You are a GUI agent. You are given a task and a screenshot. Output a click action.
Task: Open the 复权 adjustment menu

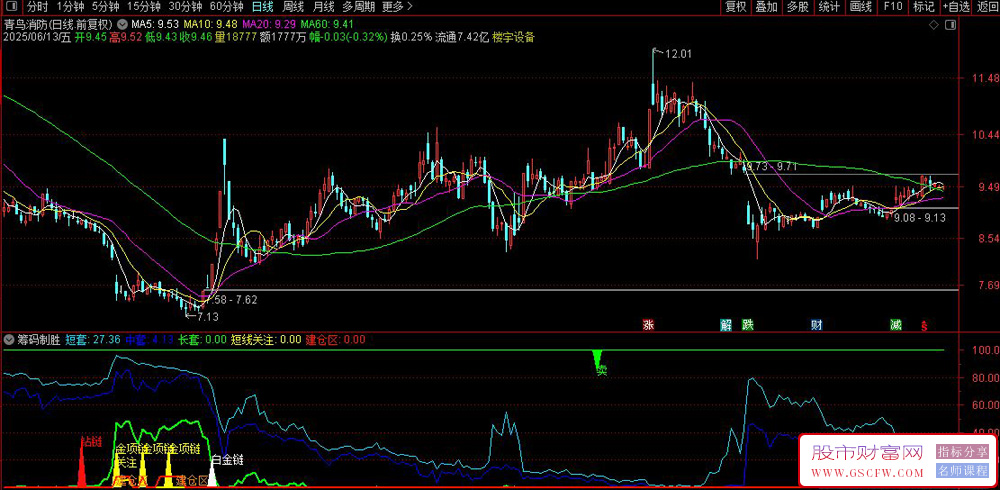tap(735, 6)
